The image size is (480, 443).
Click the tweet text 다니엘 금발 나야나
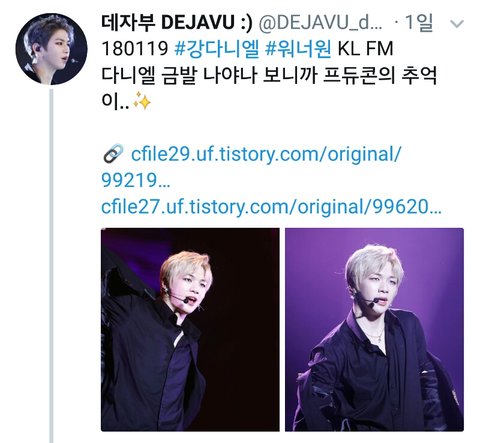(x=179, y=76)
